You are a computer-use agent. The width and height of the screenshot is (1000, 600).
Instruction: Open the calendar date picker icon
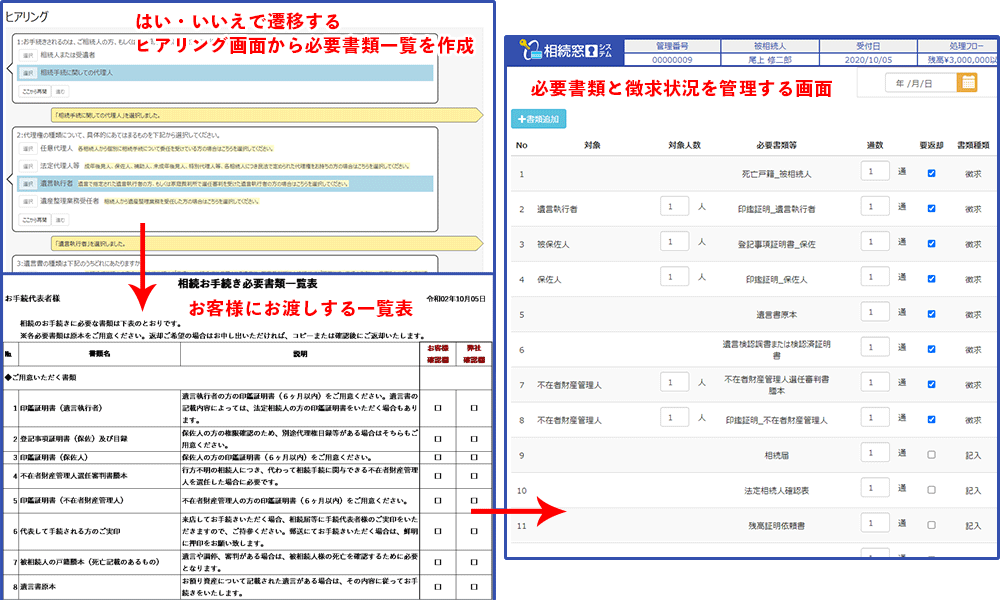pos(967,83)
